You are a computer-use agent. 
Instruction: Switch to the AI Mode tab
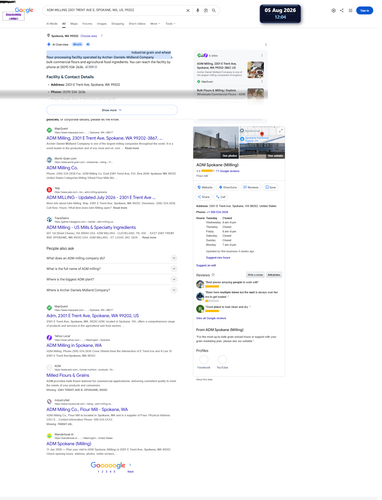tap(52, 24)
